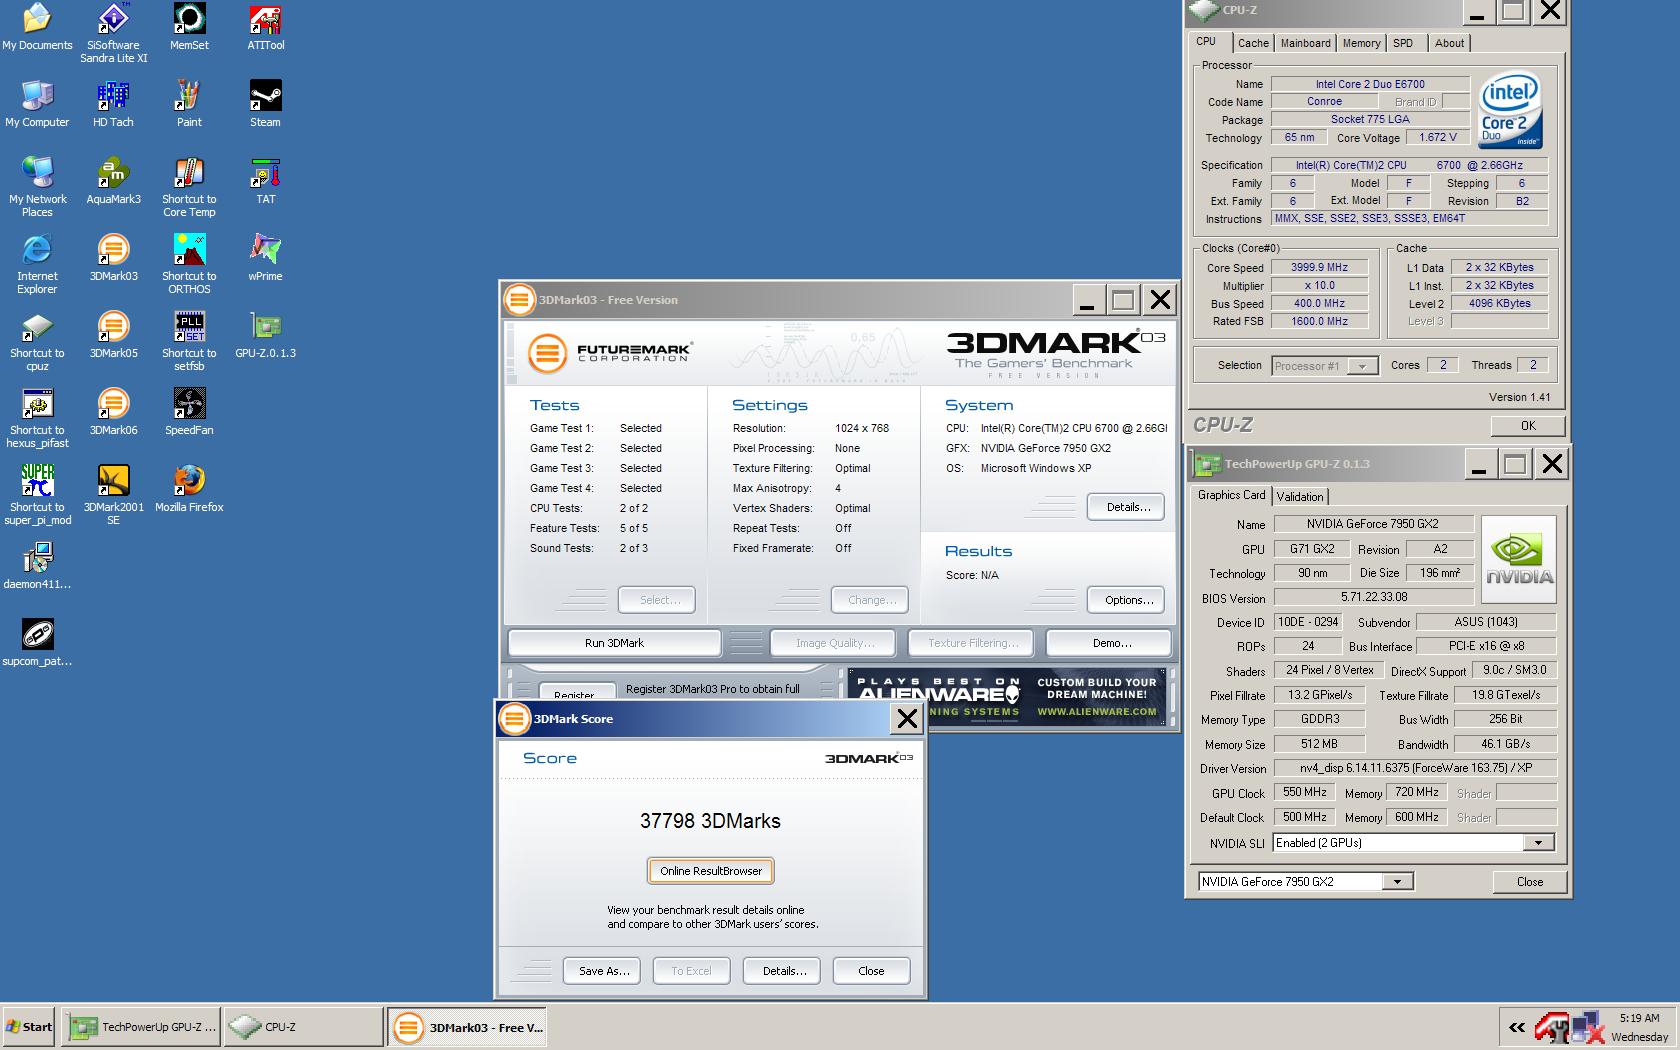1680x1050 pixels.
Task: Click Save As in 3DMark Score dialog
Action: point(604,971)
